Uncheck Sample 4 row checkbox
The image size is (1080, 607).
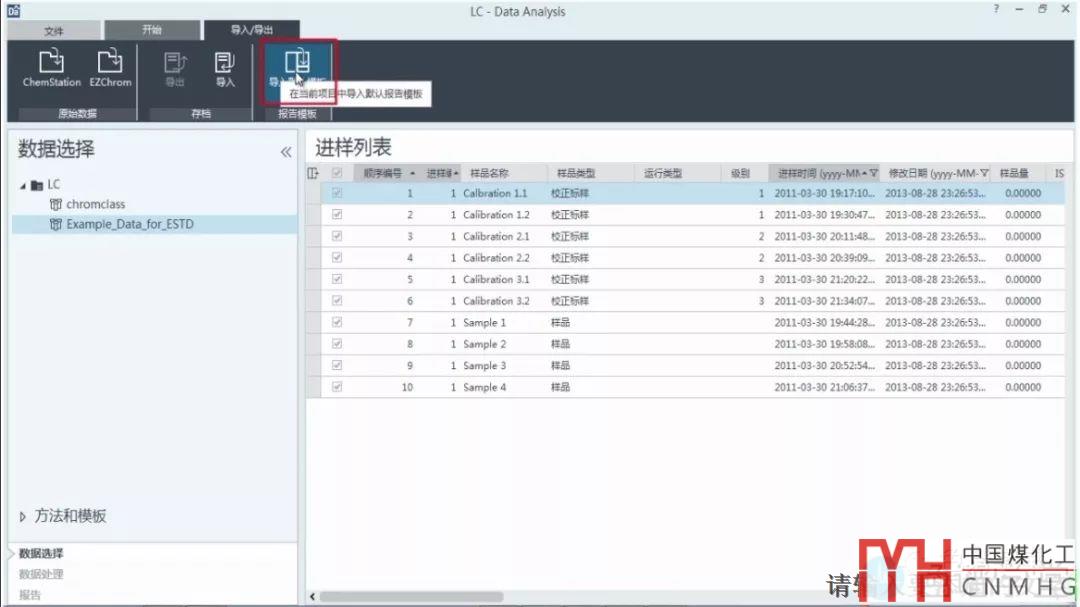point(337,387)
